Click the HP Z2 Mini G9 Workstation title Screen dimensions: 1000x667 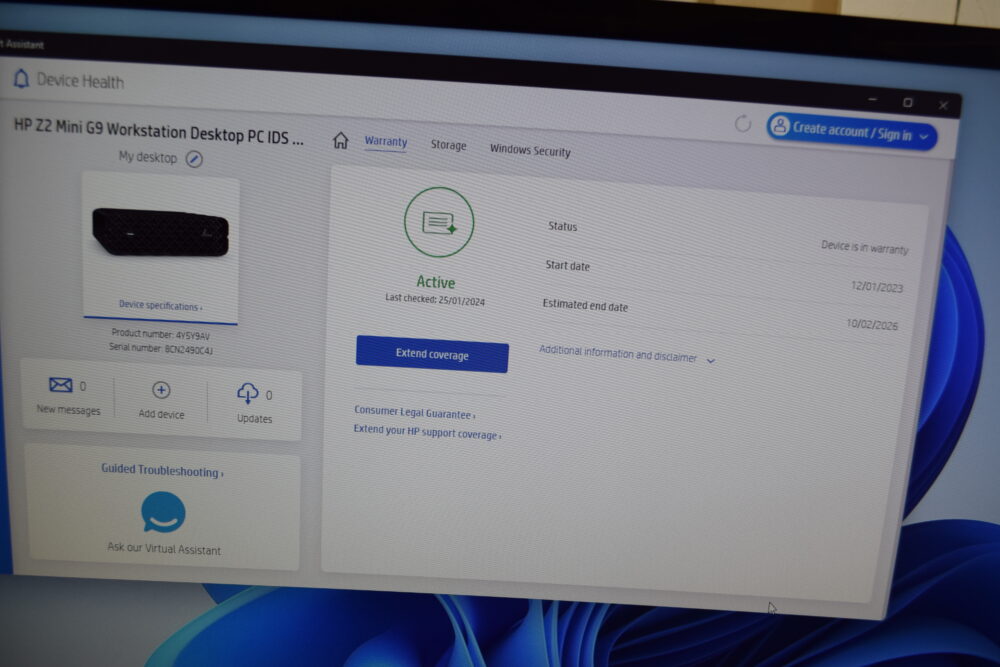(x=159, y=131)
